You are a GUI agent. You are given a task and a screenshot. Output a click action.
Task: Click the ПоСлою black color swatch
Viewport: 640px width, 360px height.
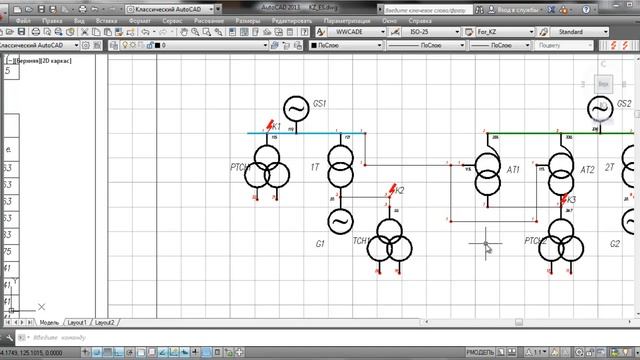click(x=314, y=45)
